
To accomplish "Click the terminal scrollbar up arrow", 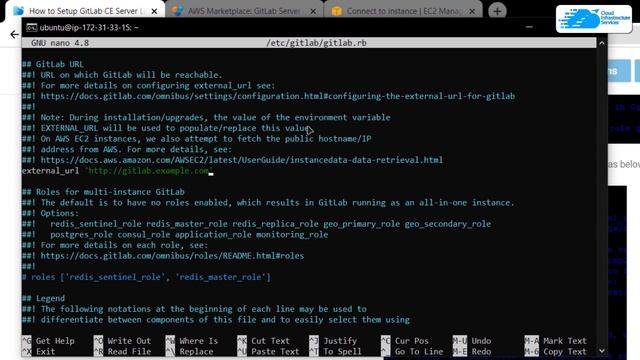I will point(602,43).
